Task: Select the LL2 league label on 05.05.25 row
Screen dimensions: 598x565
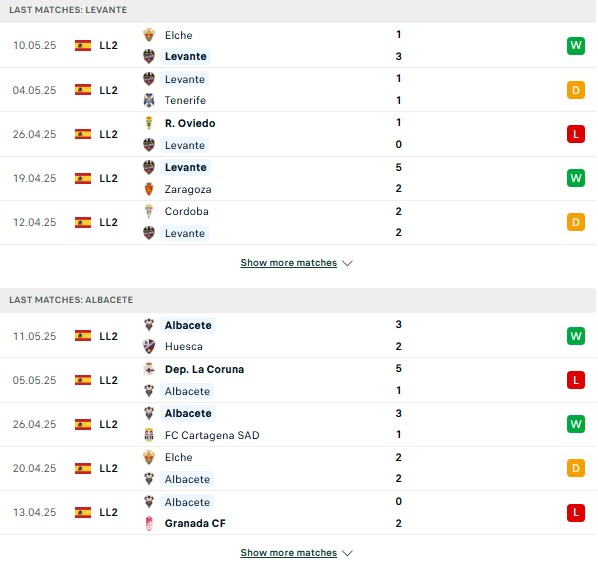Action: 108,380
